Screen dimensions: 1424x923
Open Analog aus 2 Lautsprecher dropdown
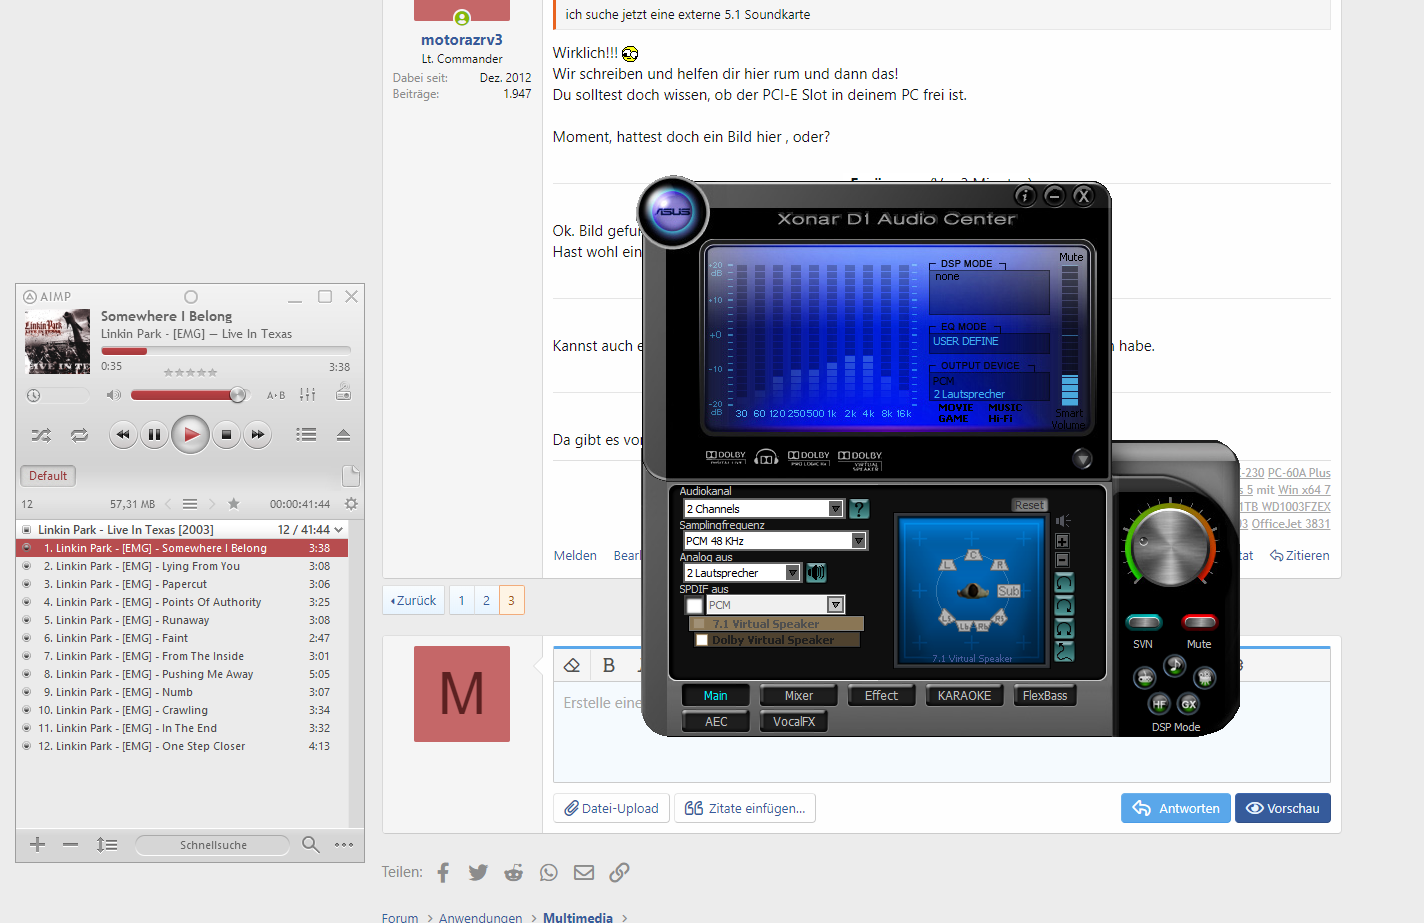[x=793, y=573]
